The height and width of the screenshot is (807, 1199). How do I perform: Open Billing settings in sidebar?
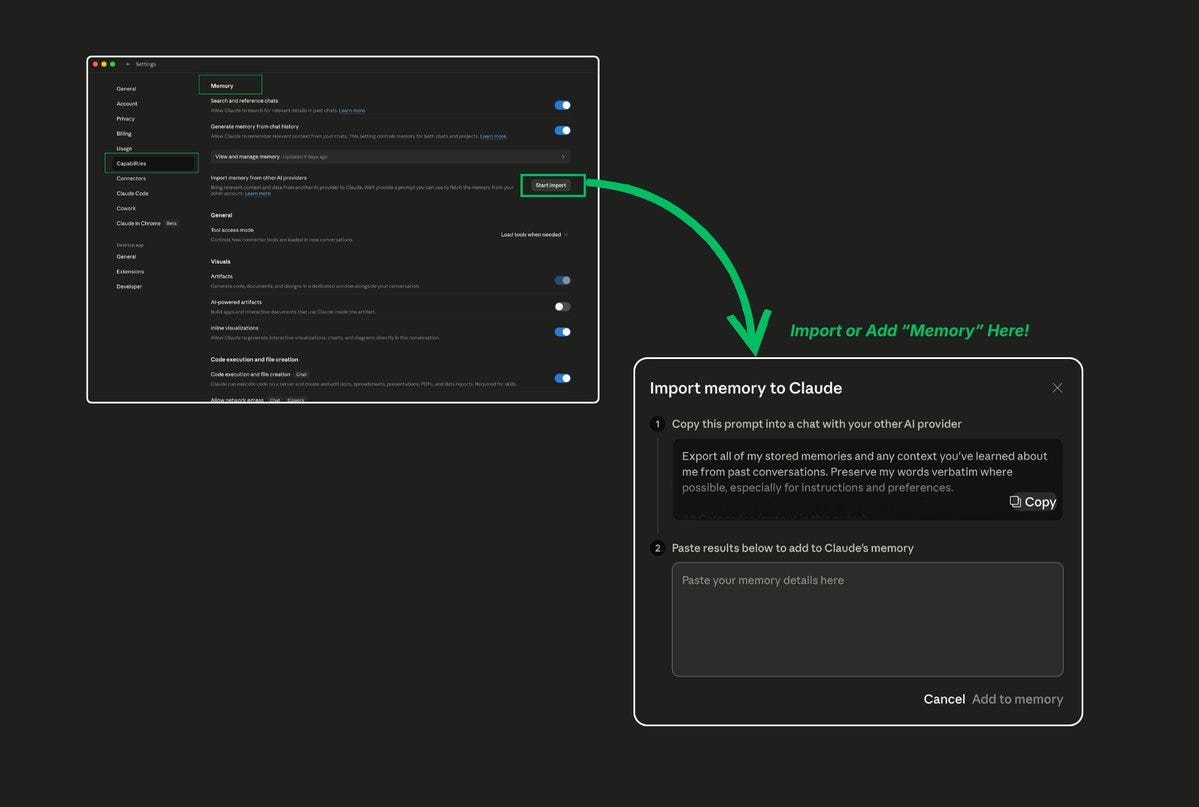124,133
